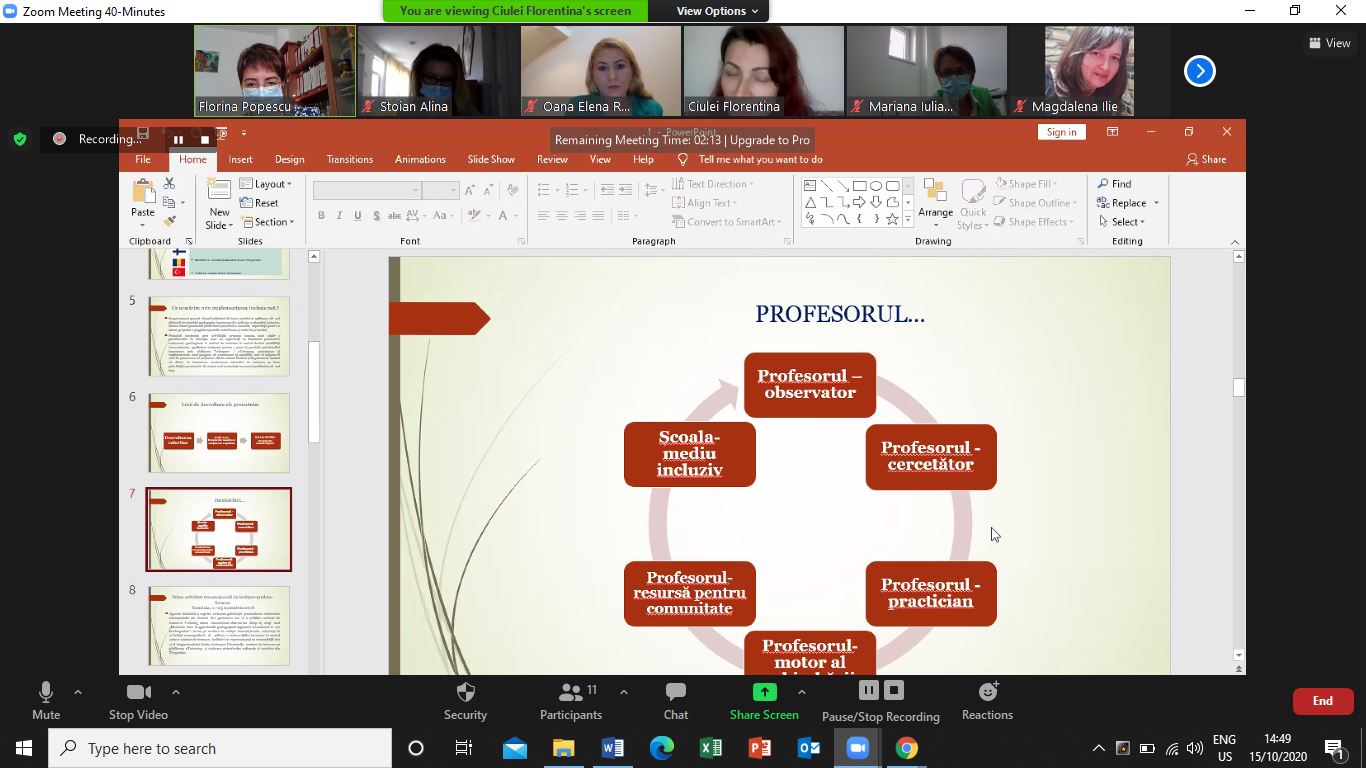
Task: Click the slide area vertical scrollbar thumb
Action: (1239, 388)
